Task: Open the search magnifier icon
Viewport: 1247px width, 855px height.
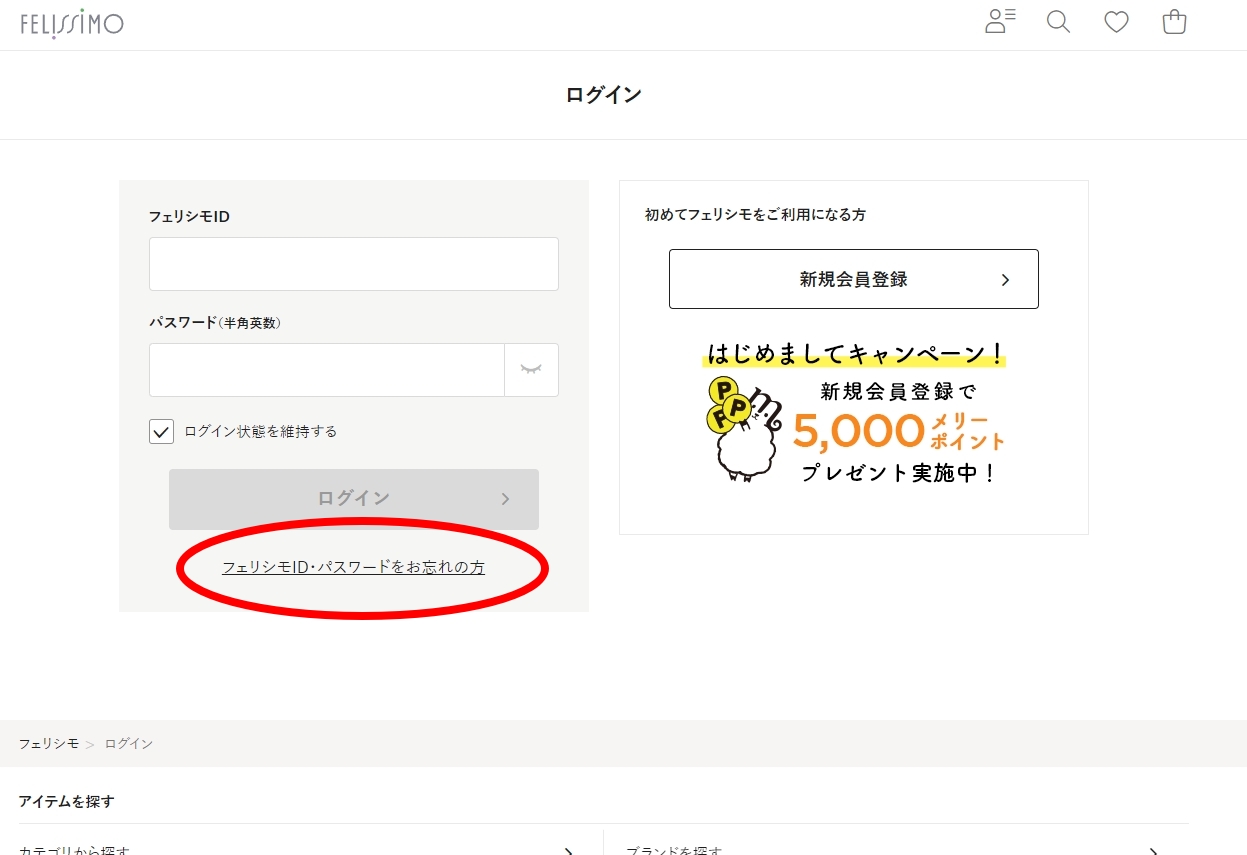Action: [1058, 21]
